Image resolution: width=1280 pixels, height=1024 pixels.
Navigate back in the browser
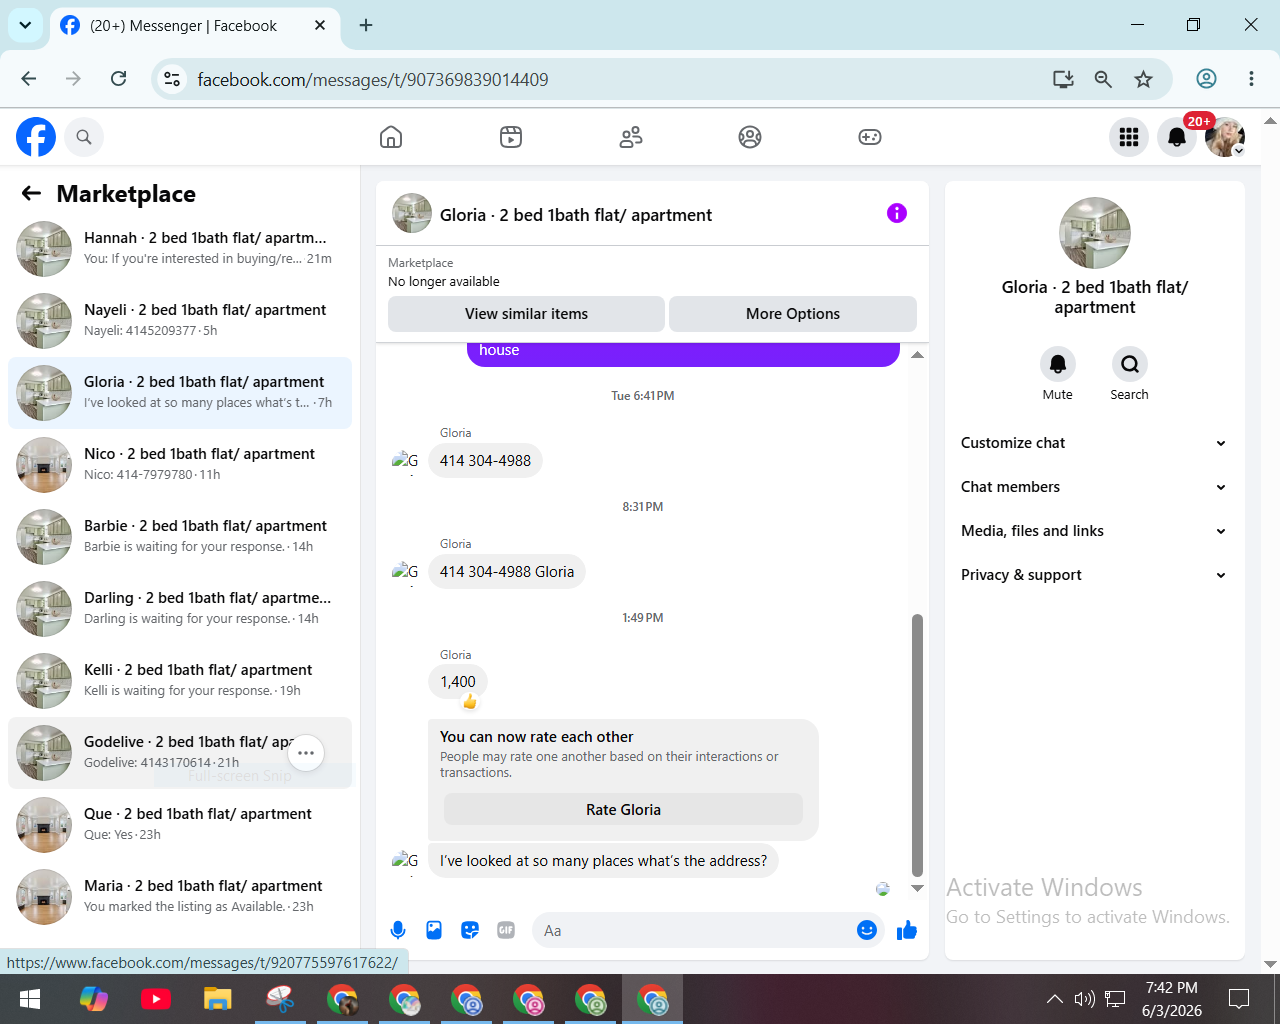[x=29, y=79]
